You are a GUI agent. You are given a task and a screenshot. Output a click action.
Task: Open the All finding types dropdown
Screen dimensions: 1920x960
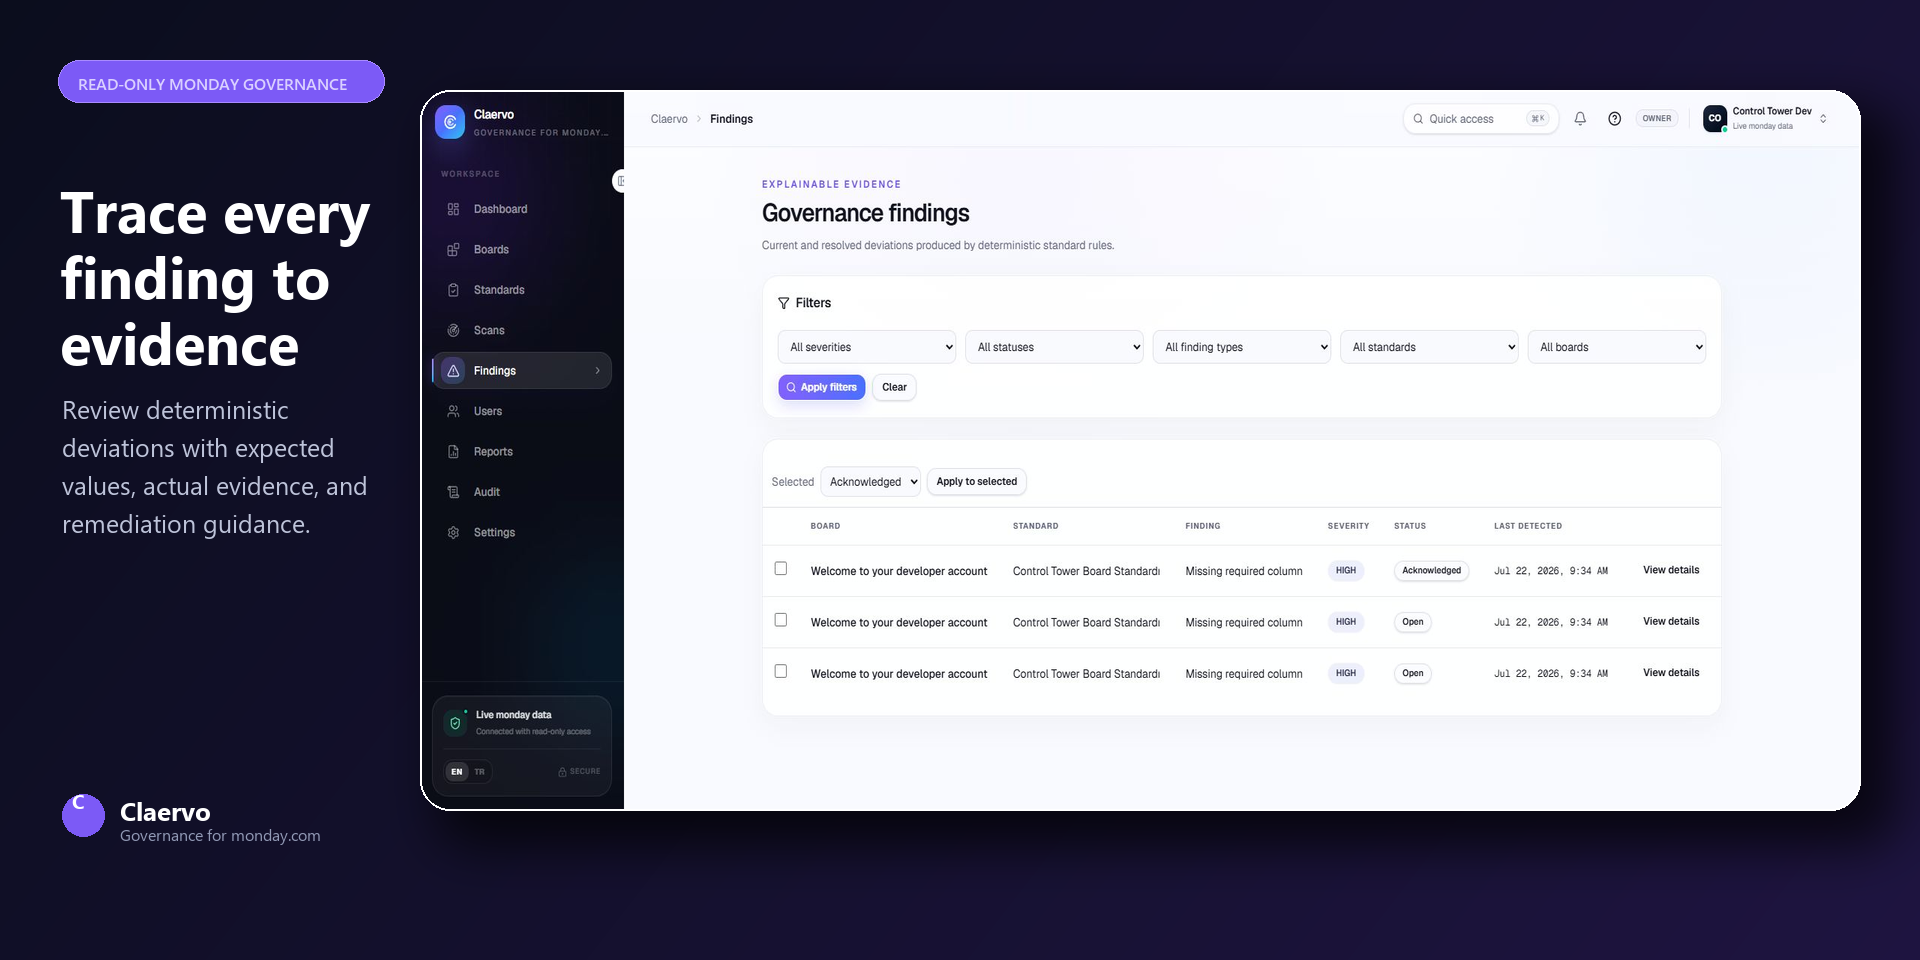click(x=1242, y=347)
